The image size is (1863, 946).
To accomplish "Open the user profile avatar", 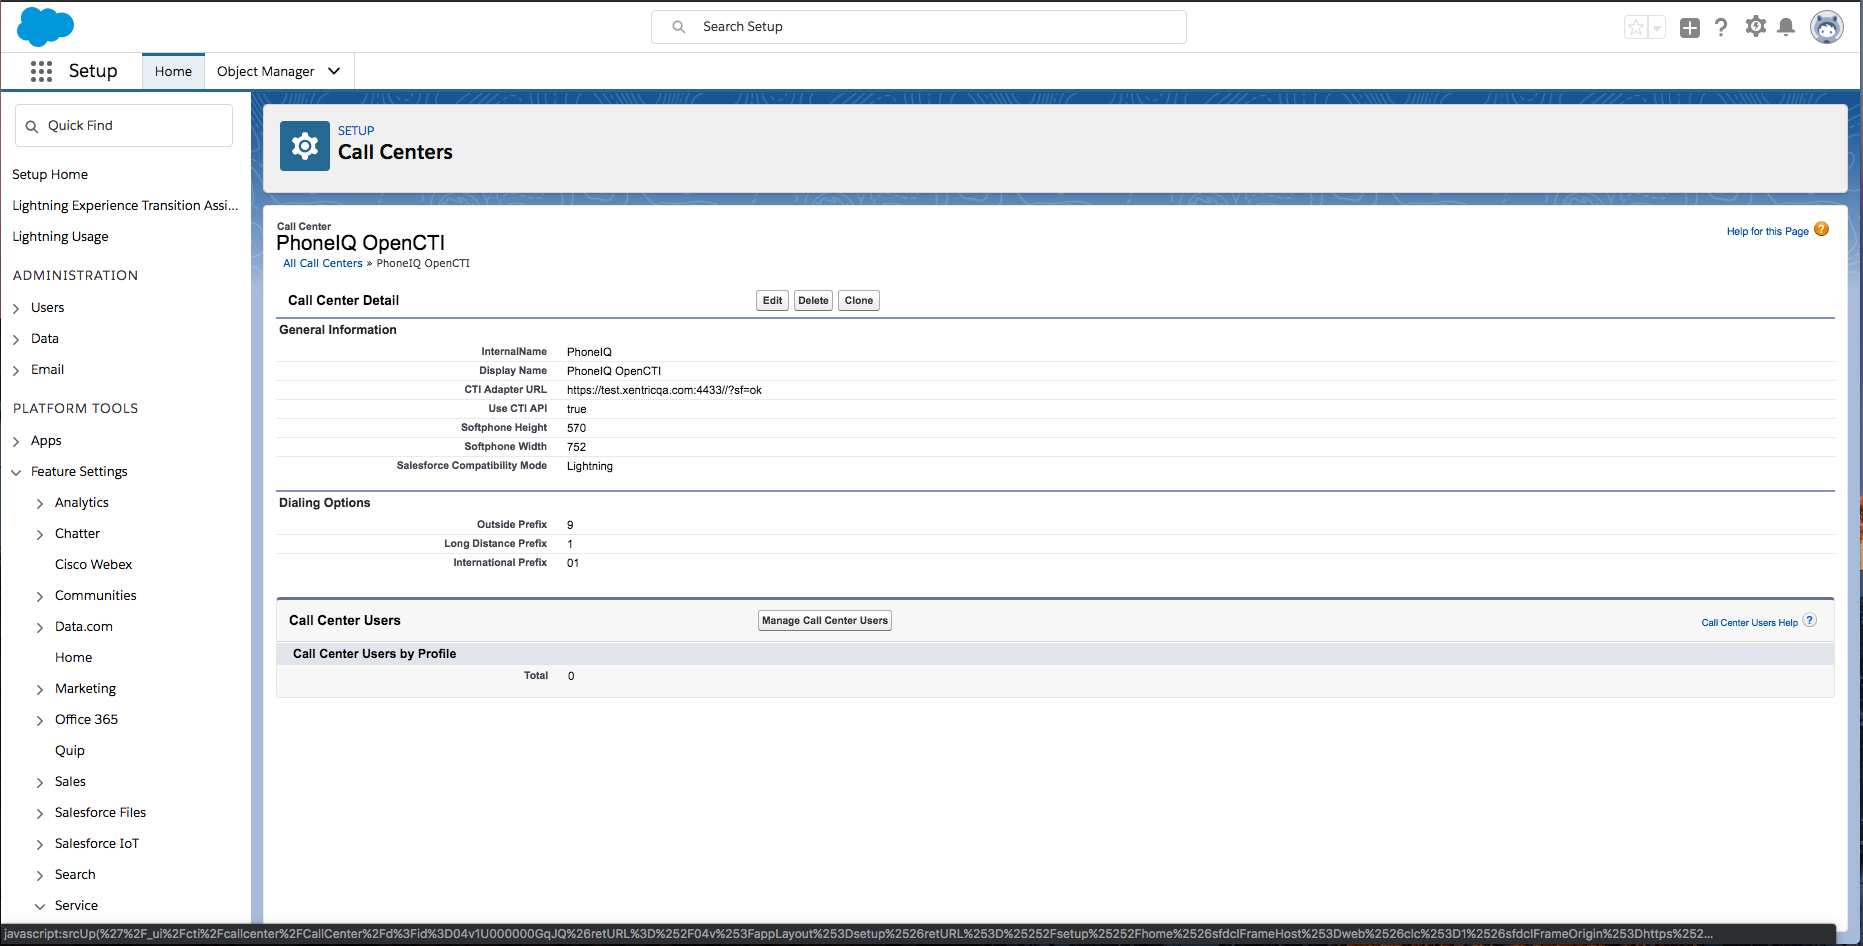I will 1827,28.
